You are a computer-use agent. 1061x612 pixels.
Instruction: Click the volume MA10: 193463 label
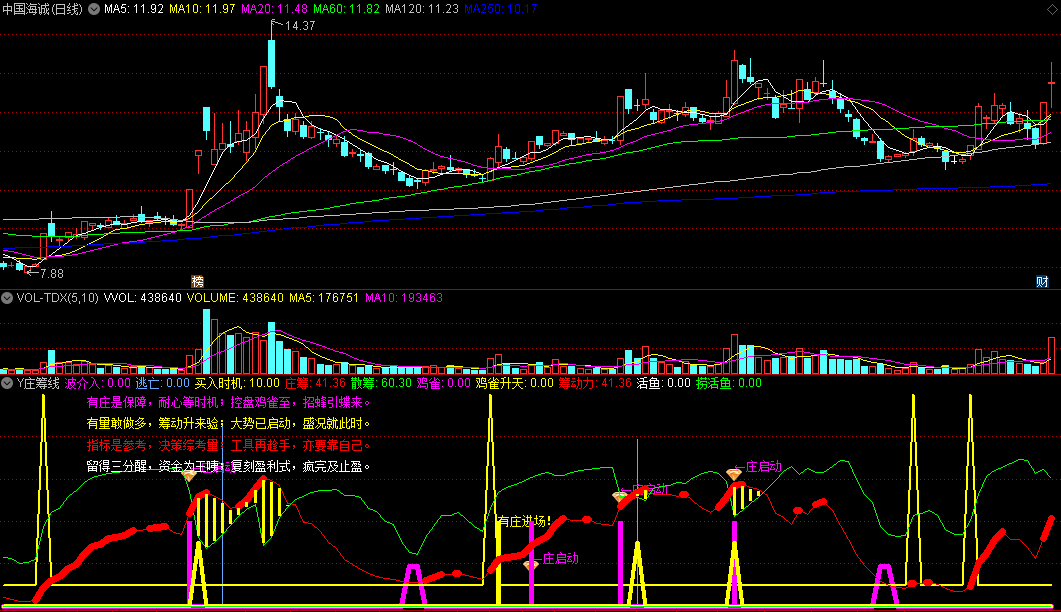[404, 298]
